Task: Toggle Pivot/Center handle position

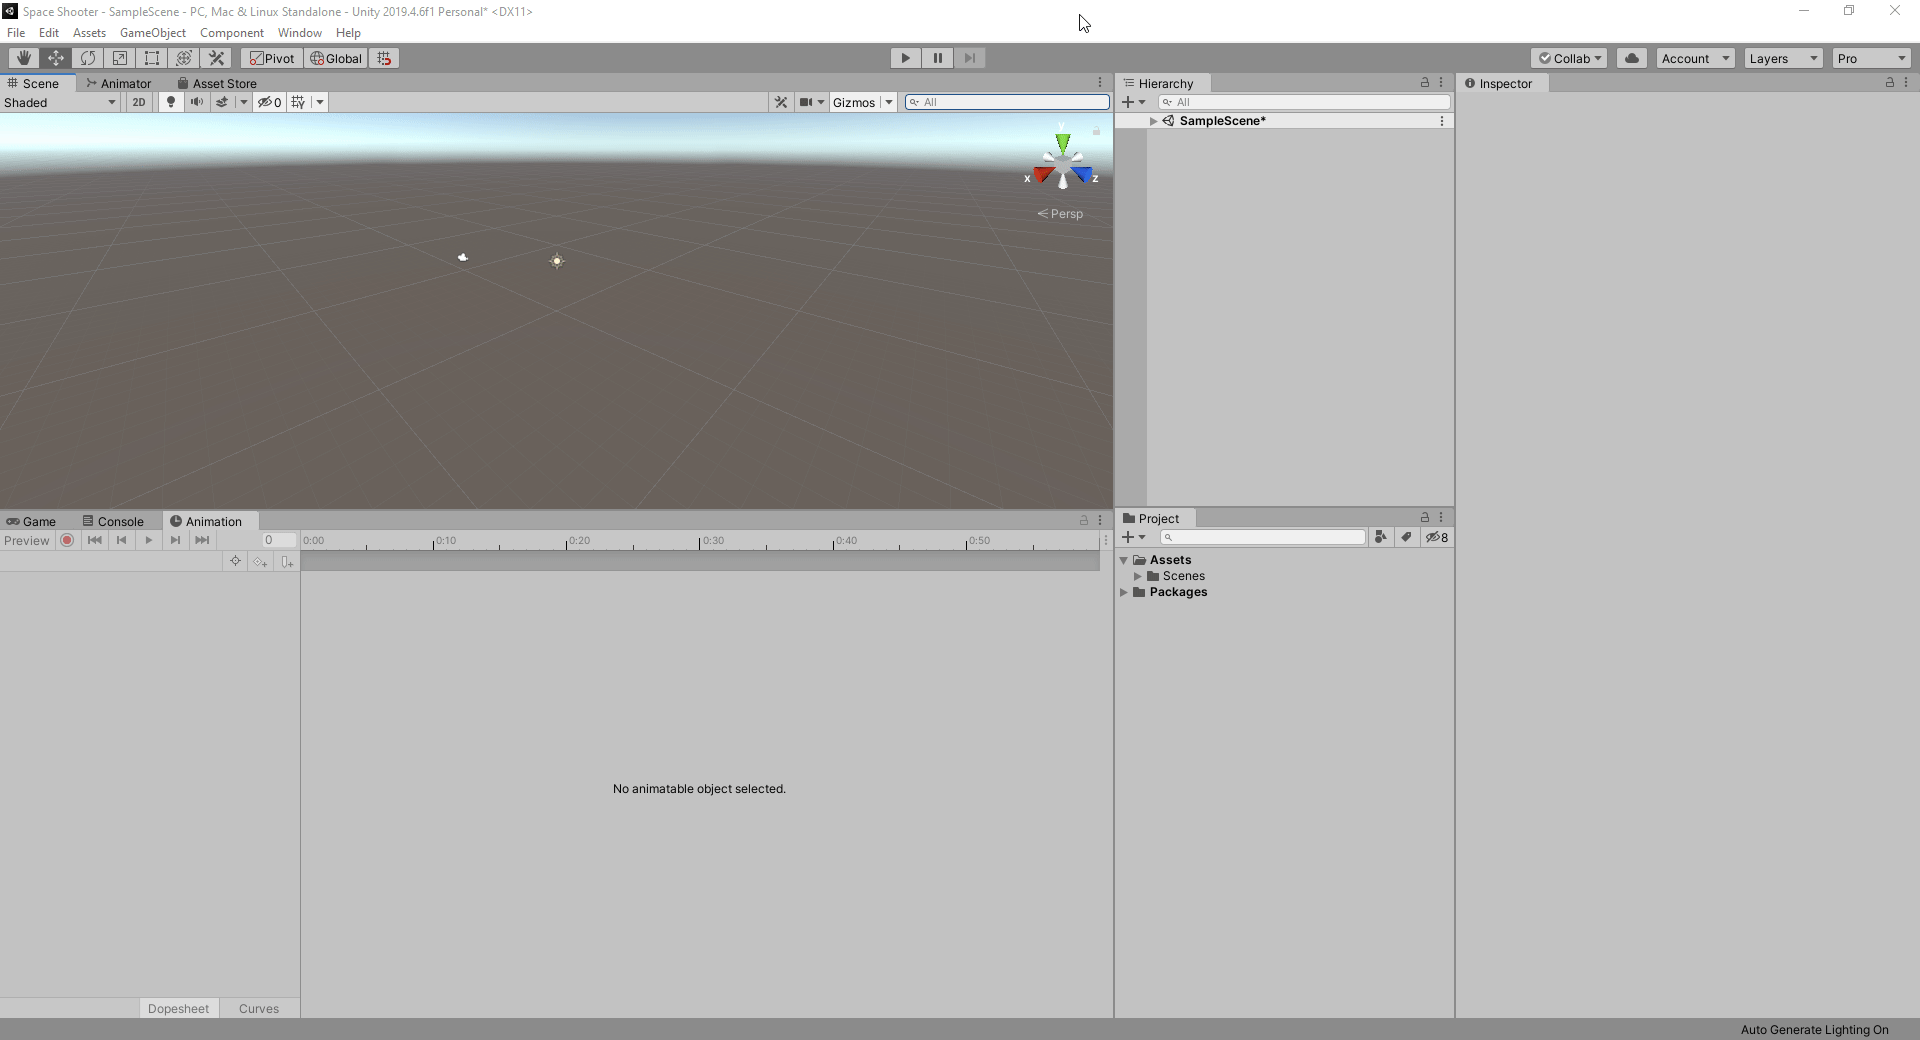Action: (x=272, y=58)
